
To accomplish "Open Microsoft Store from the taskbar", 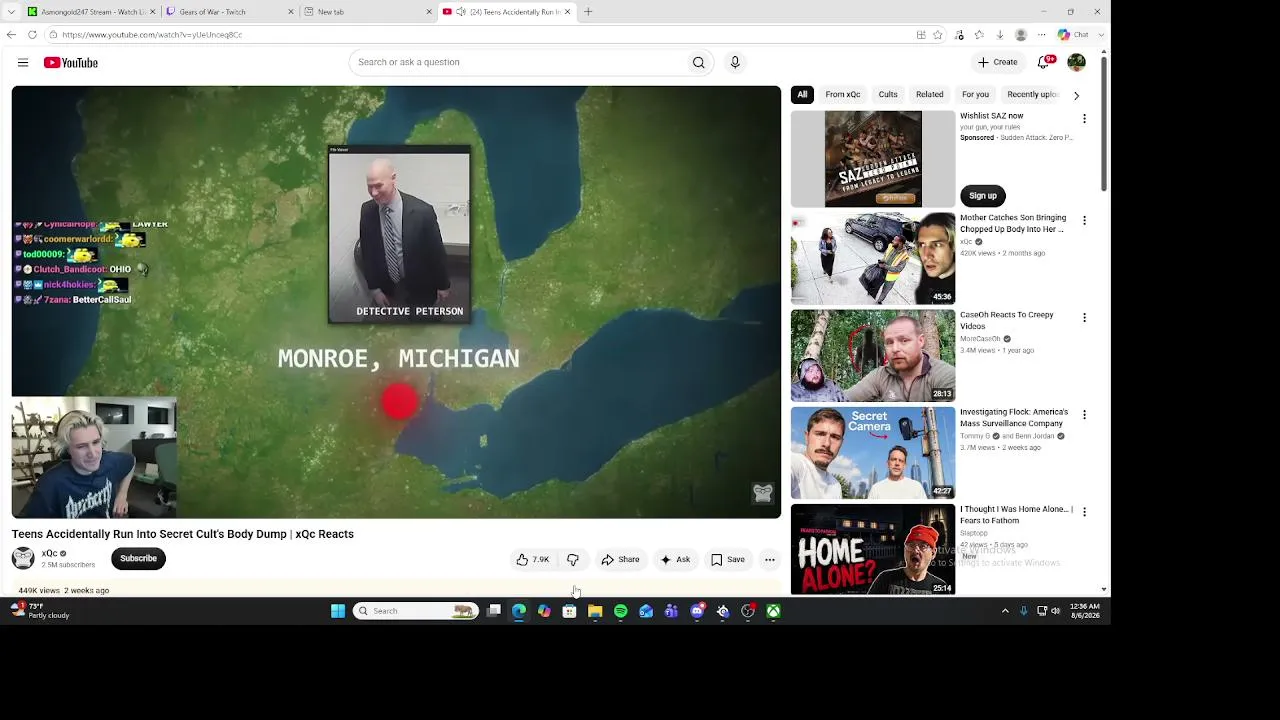I will [x=569, y=611].
